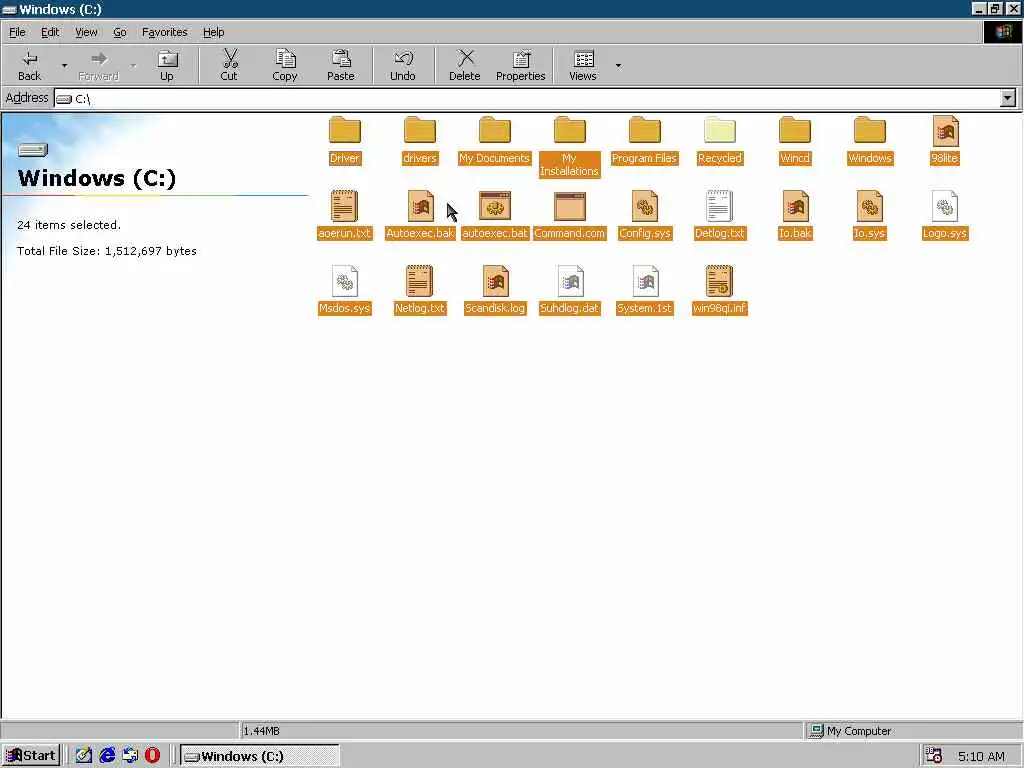The height and width of the screenshot is (768, 1024).
Task: Click the 1.44MB status bar text
Action: tap(261, 731)
